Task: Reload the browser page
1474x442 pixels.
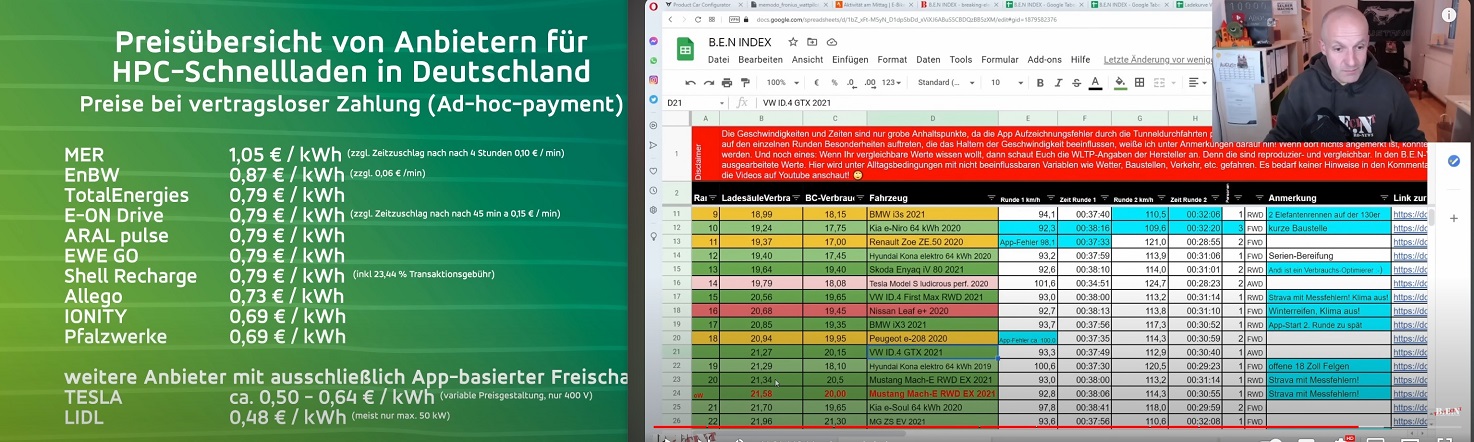Action: click(x=698, y=19)
